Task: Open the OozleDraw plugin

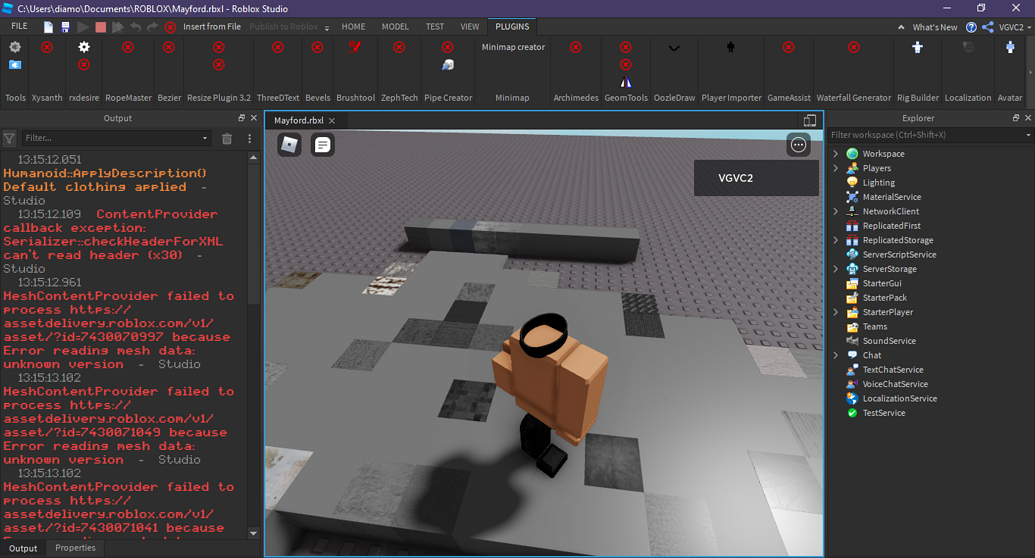Action: click(674, 48)
